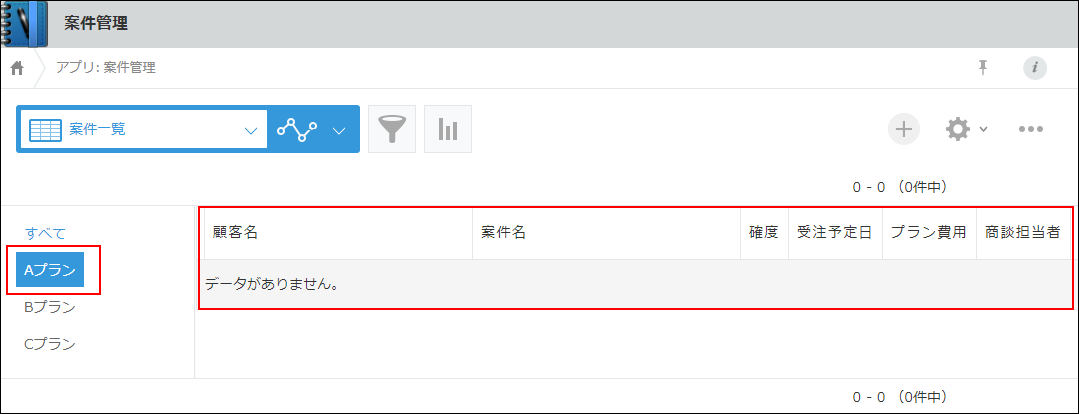Select the Aプラン category

click(x=50, y=270)
